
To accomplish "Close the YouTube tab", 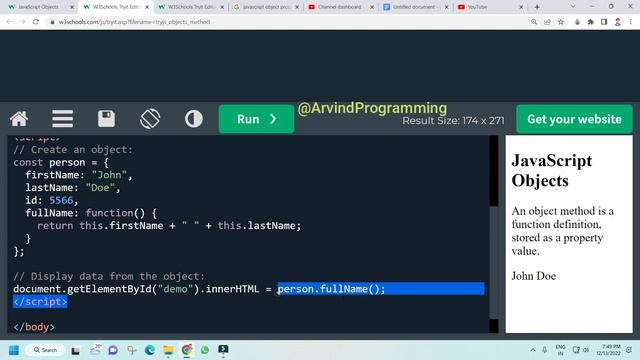I will click(x=521, y=7).
